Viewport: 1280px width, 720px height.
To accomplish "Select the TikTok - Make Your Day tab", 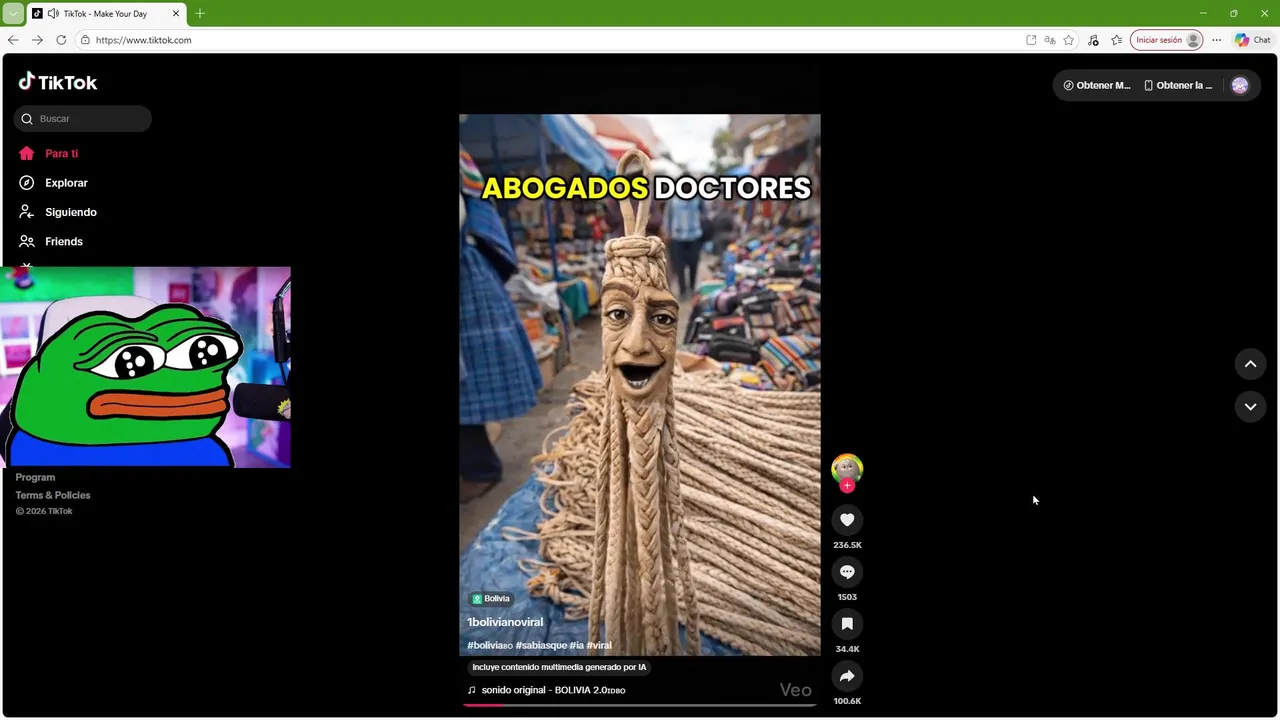I will 106,14.
